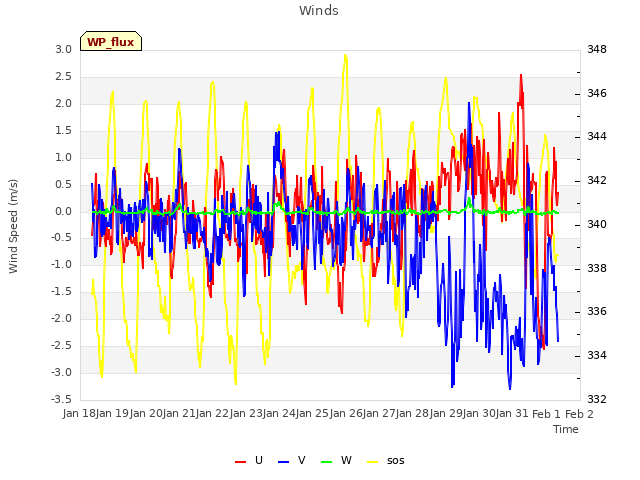Click the WP_flux annotation box
This screenshot has width=640, height=480.
(x=111, y=41)
